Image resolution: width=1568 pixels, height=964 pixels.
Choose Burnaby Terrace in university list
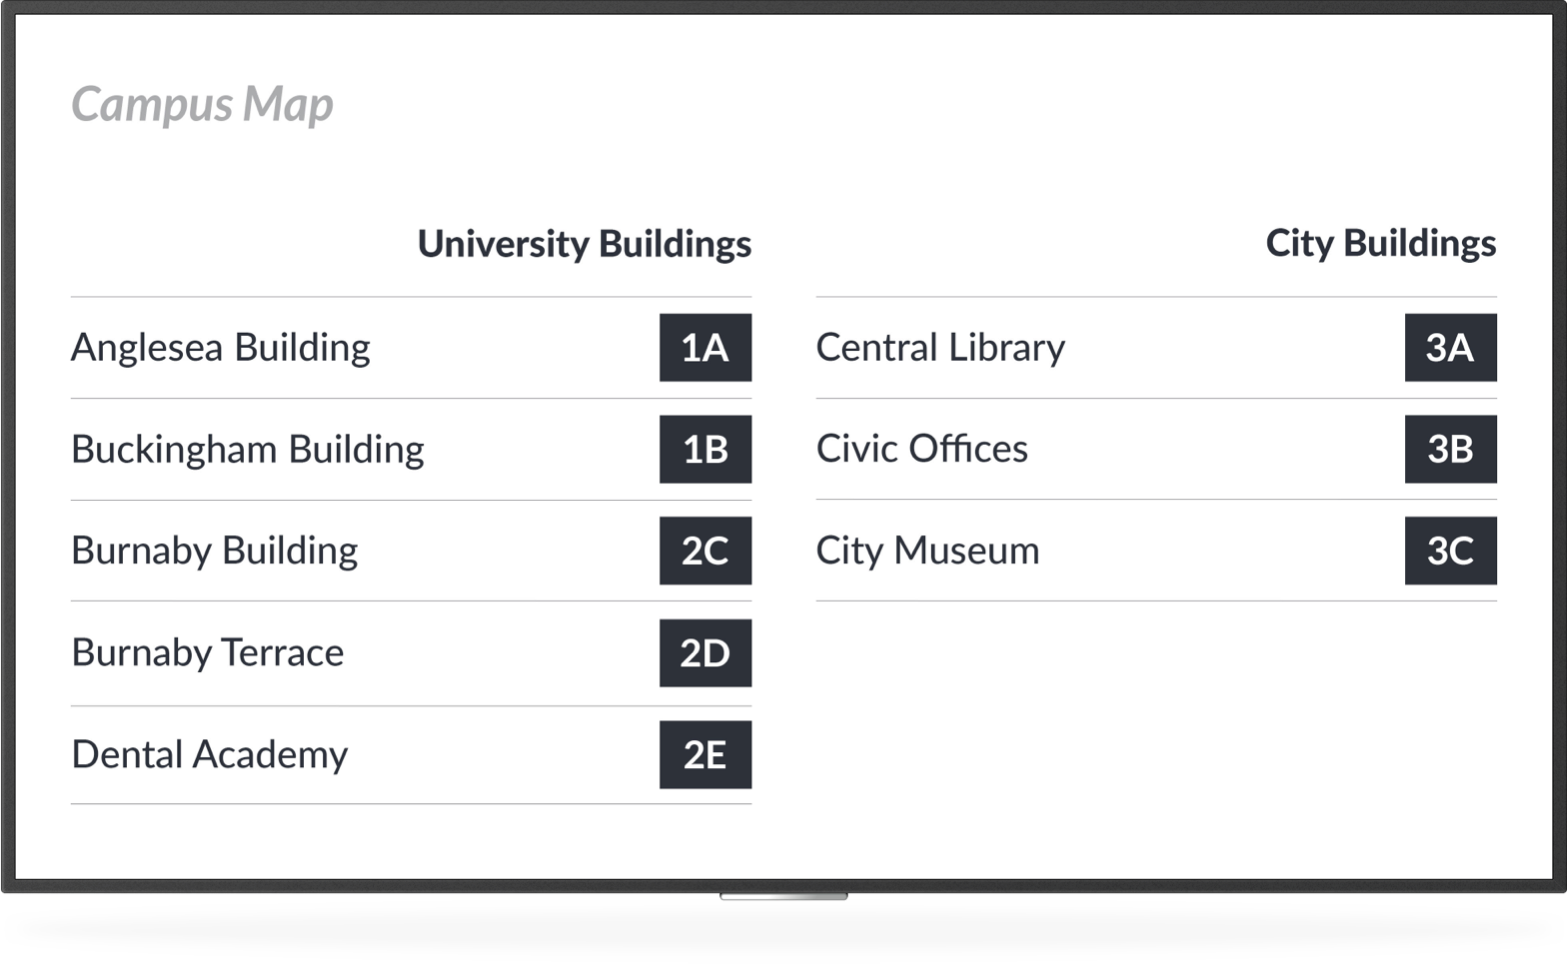[x=208, y=653]
